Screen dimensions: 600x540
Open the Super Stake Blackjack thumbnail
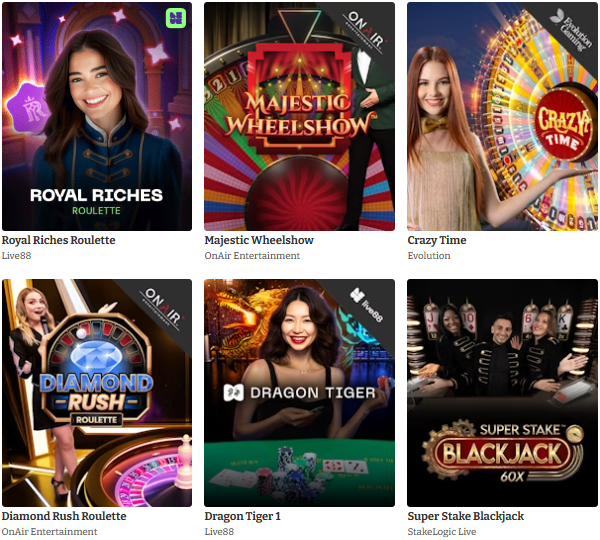[502, 393]
